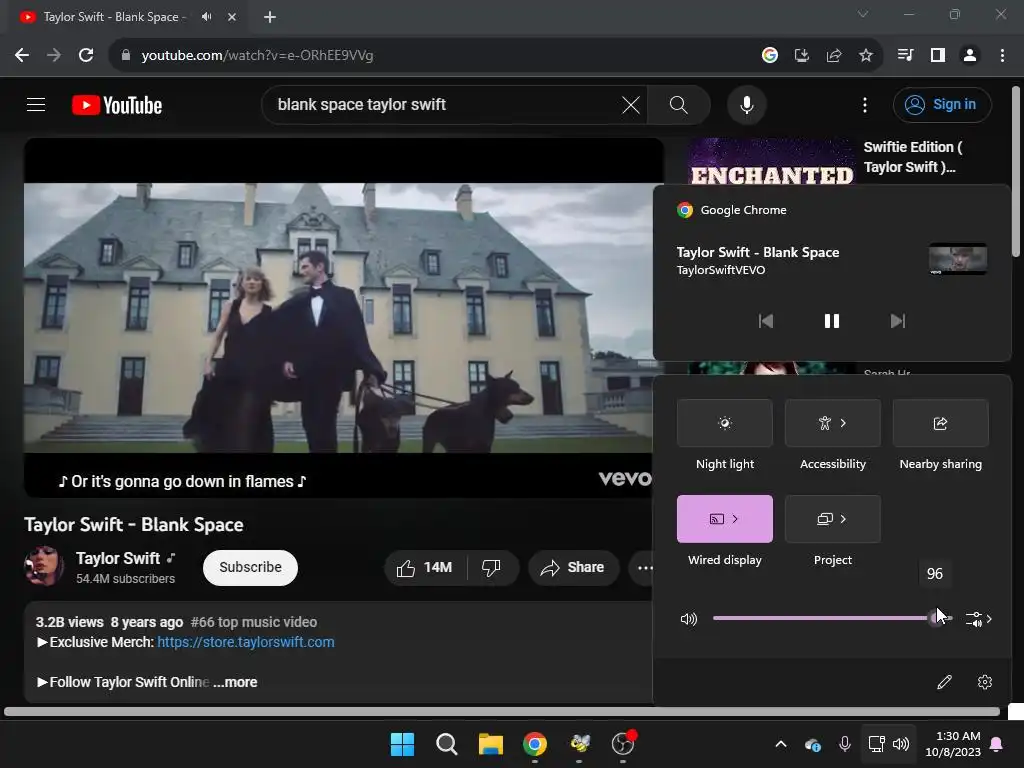Open the Accessibility quick setting
1024x768 pixels.
coord(833,423)
